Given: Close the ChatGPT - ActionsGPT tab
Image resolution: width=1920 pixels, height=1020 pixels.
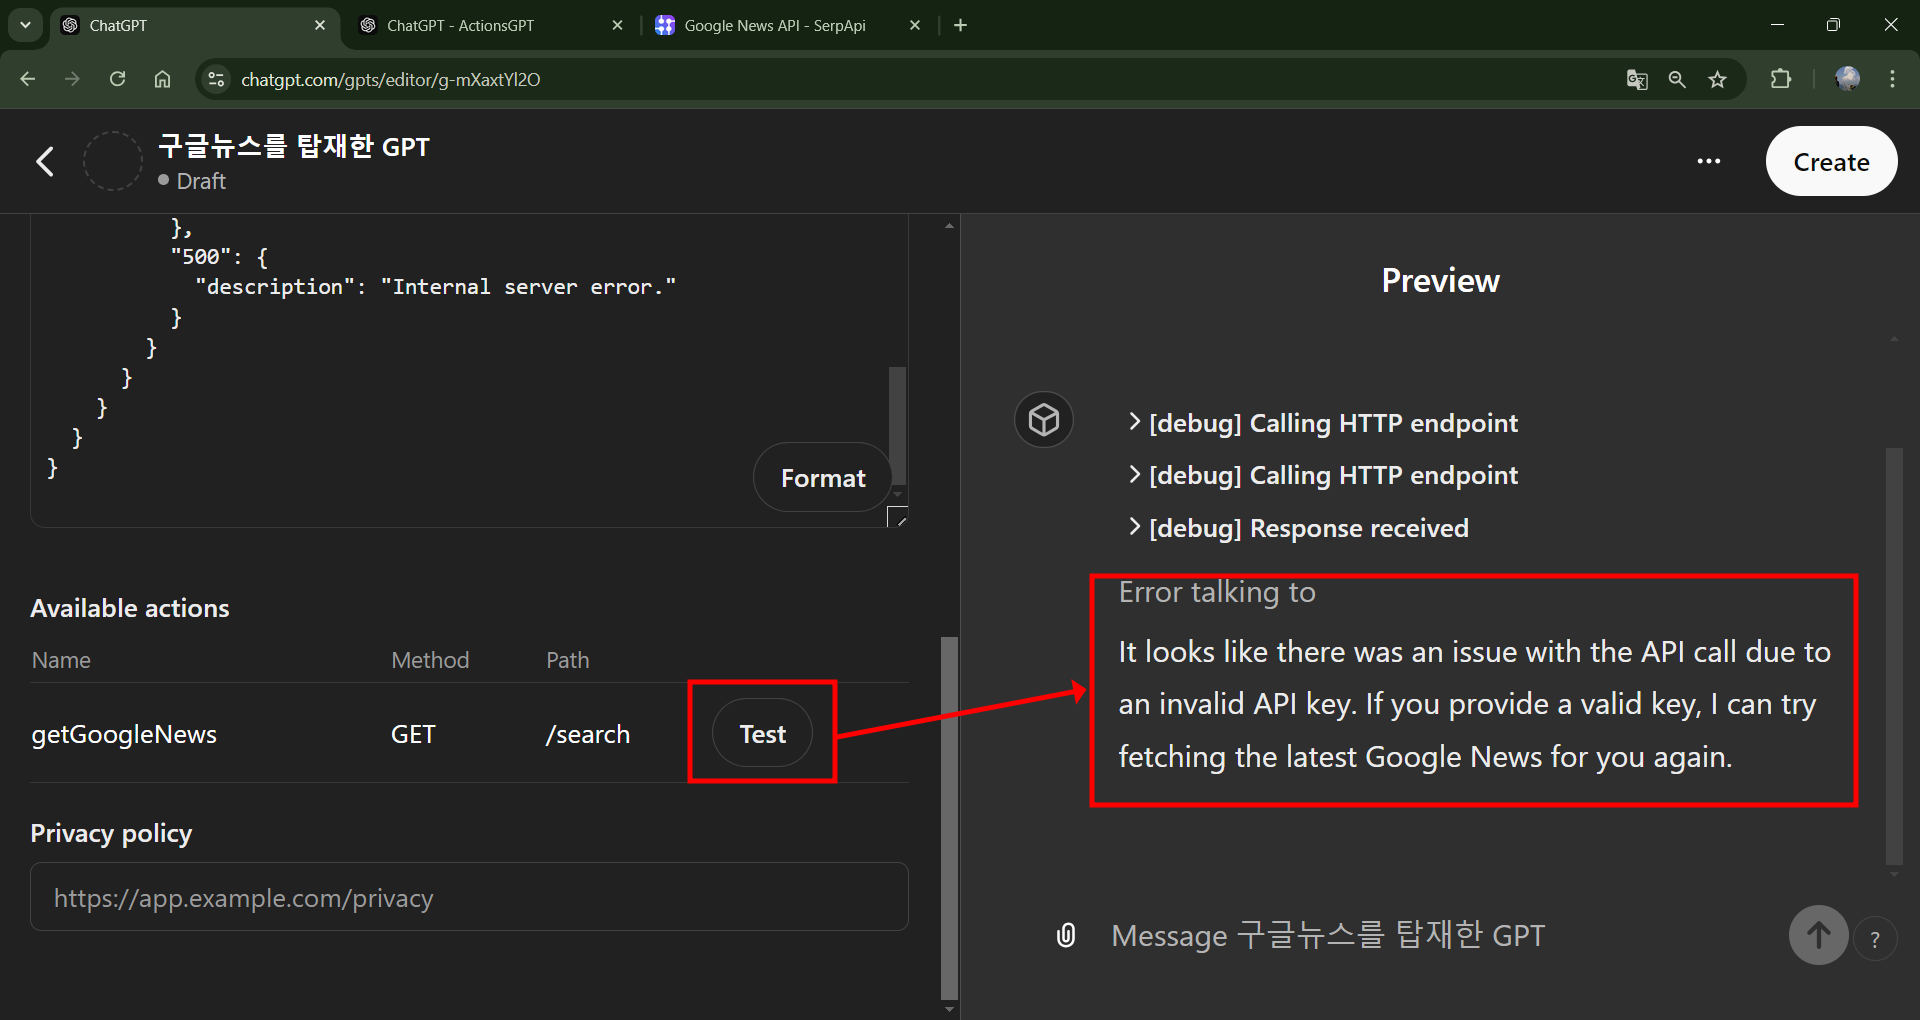Looking at the screenshot, I should pos(617,25).
